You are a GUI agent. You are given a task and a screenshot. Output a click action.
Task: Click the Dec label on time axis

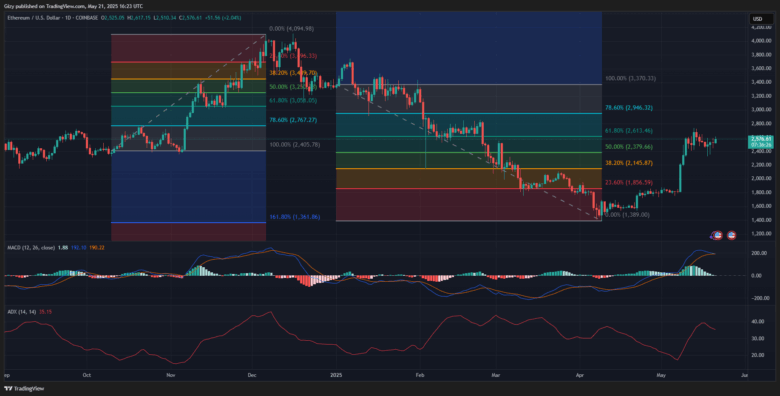251,375
